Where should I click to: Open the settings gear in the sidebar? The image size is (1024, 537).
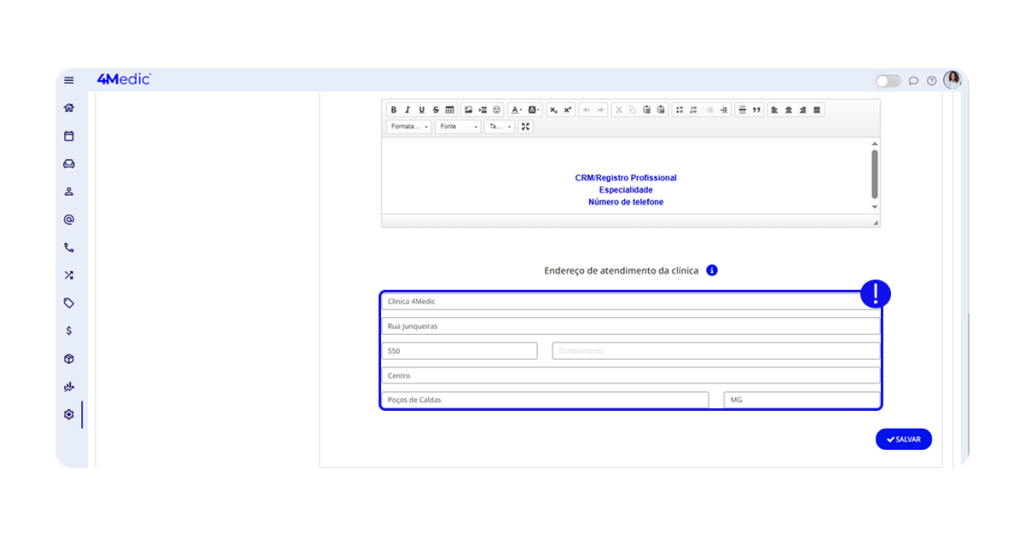(x=69, y=414)
